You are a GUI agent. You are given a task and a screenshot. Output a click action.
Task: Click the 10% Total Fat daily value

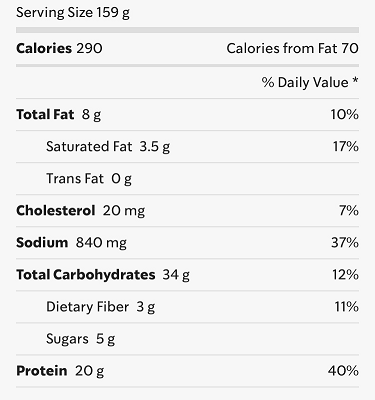[345, 114]
